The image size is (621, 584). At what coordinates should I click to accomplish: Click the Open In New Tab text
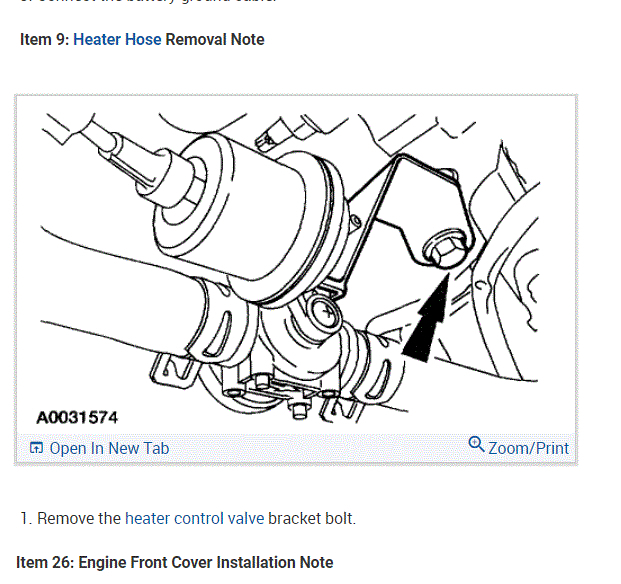point(109,448)
